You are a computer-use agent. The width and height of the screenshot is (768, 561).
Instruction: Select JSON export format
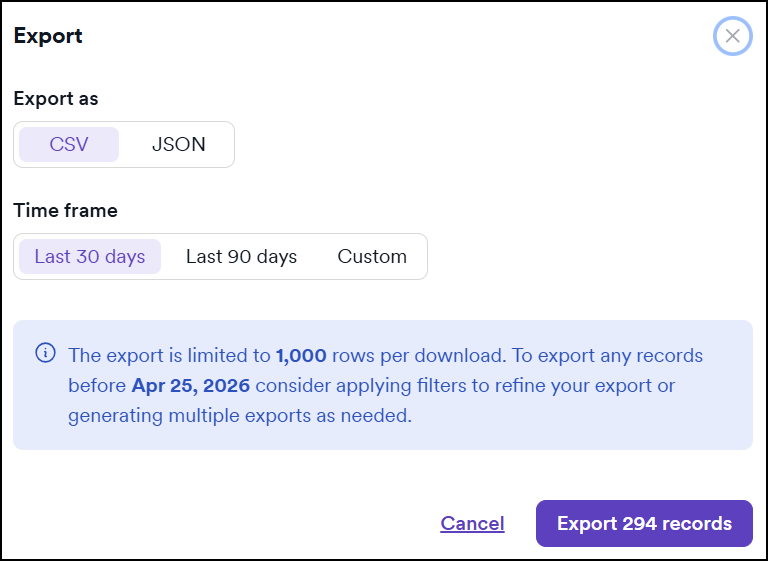tap(178, 145)
